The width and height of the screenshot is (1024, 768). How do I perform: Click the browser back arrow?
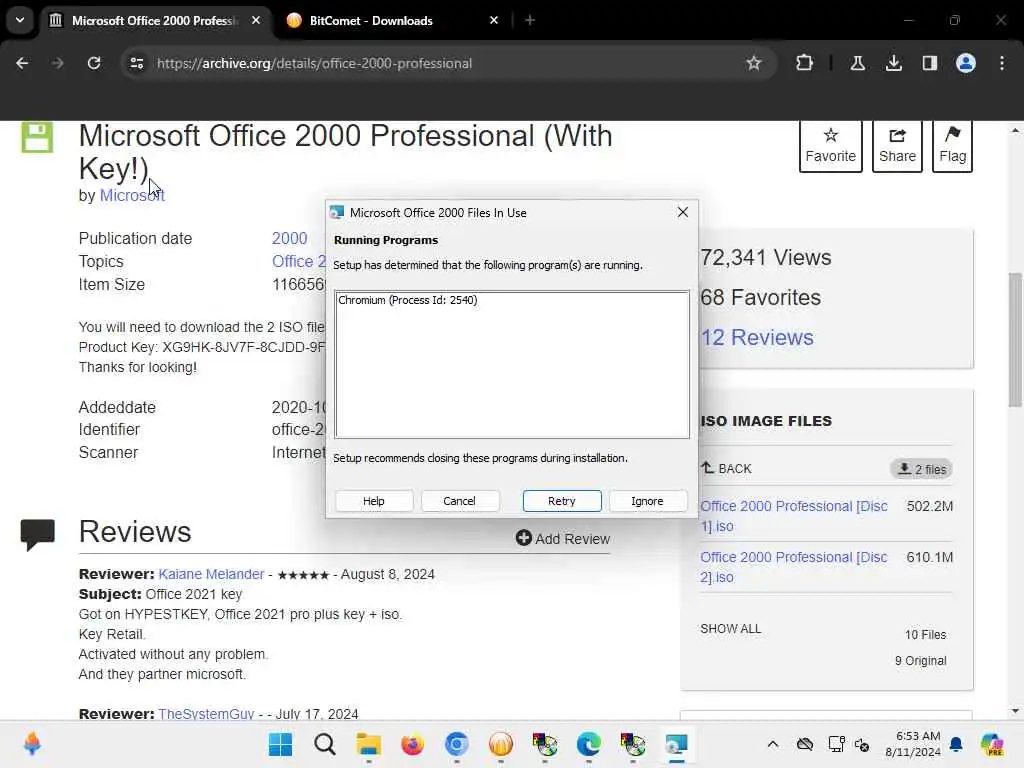tap(22, 63)
